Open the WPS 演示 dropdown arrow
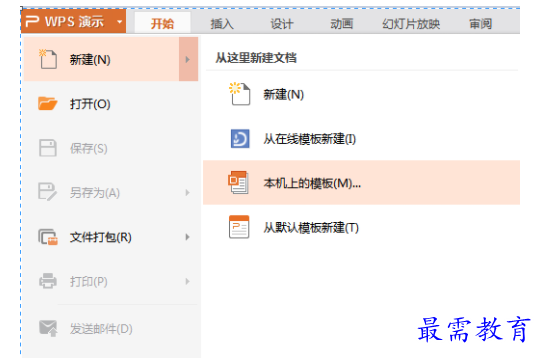The image size is (539, 361). [x=120, y=22]
